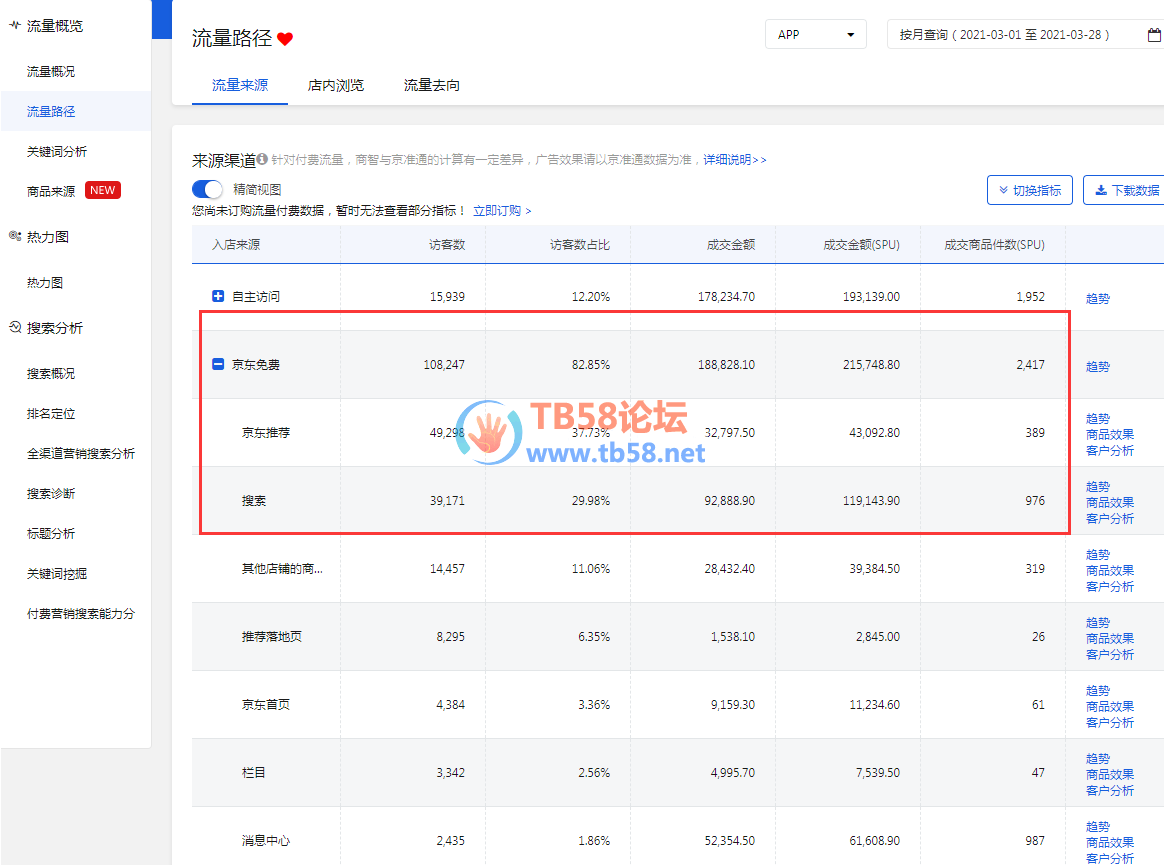Click the 下载数据 download button
This screenshot has width=1164, height=865.
click(1126, 190)
